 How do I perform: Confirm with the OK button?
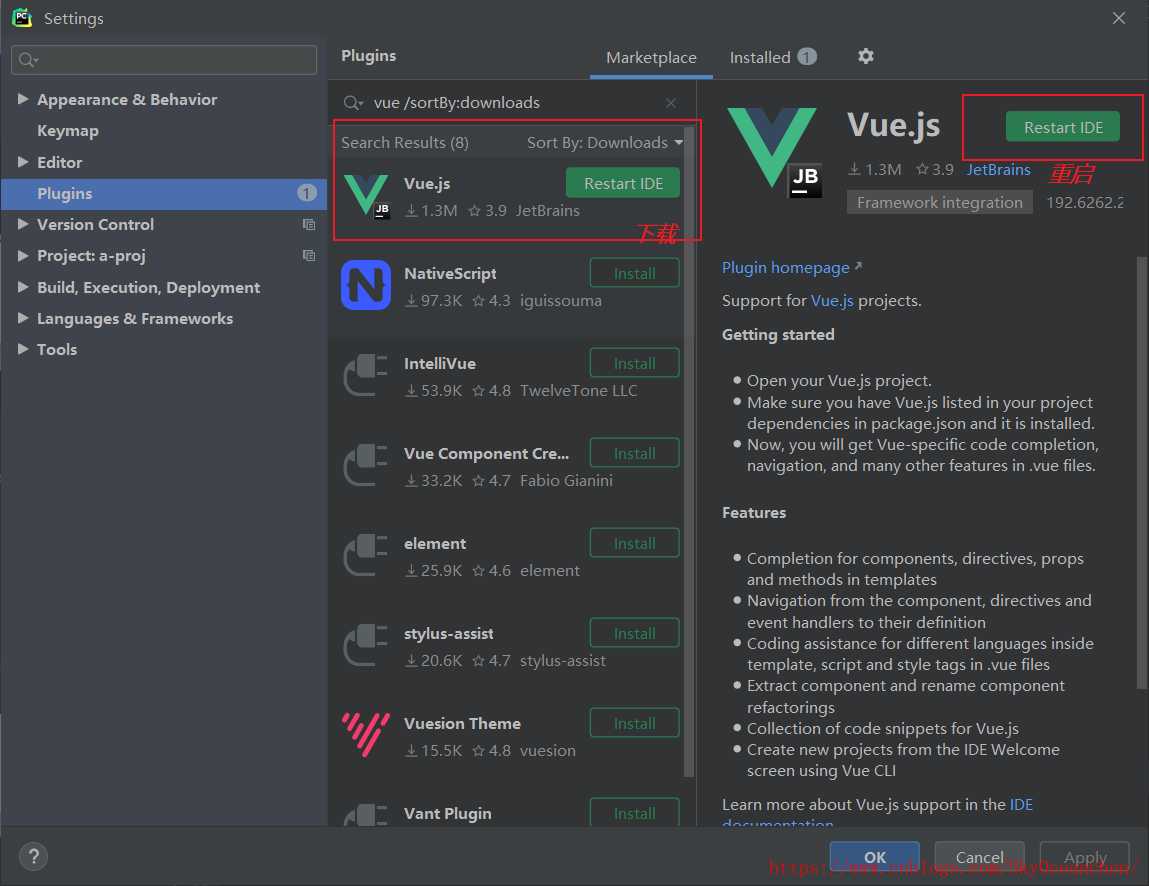click(x=874, y=857)
